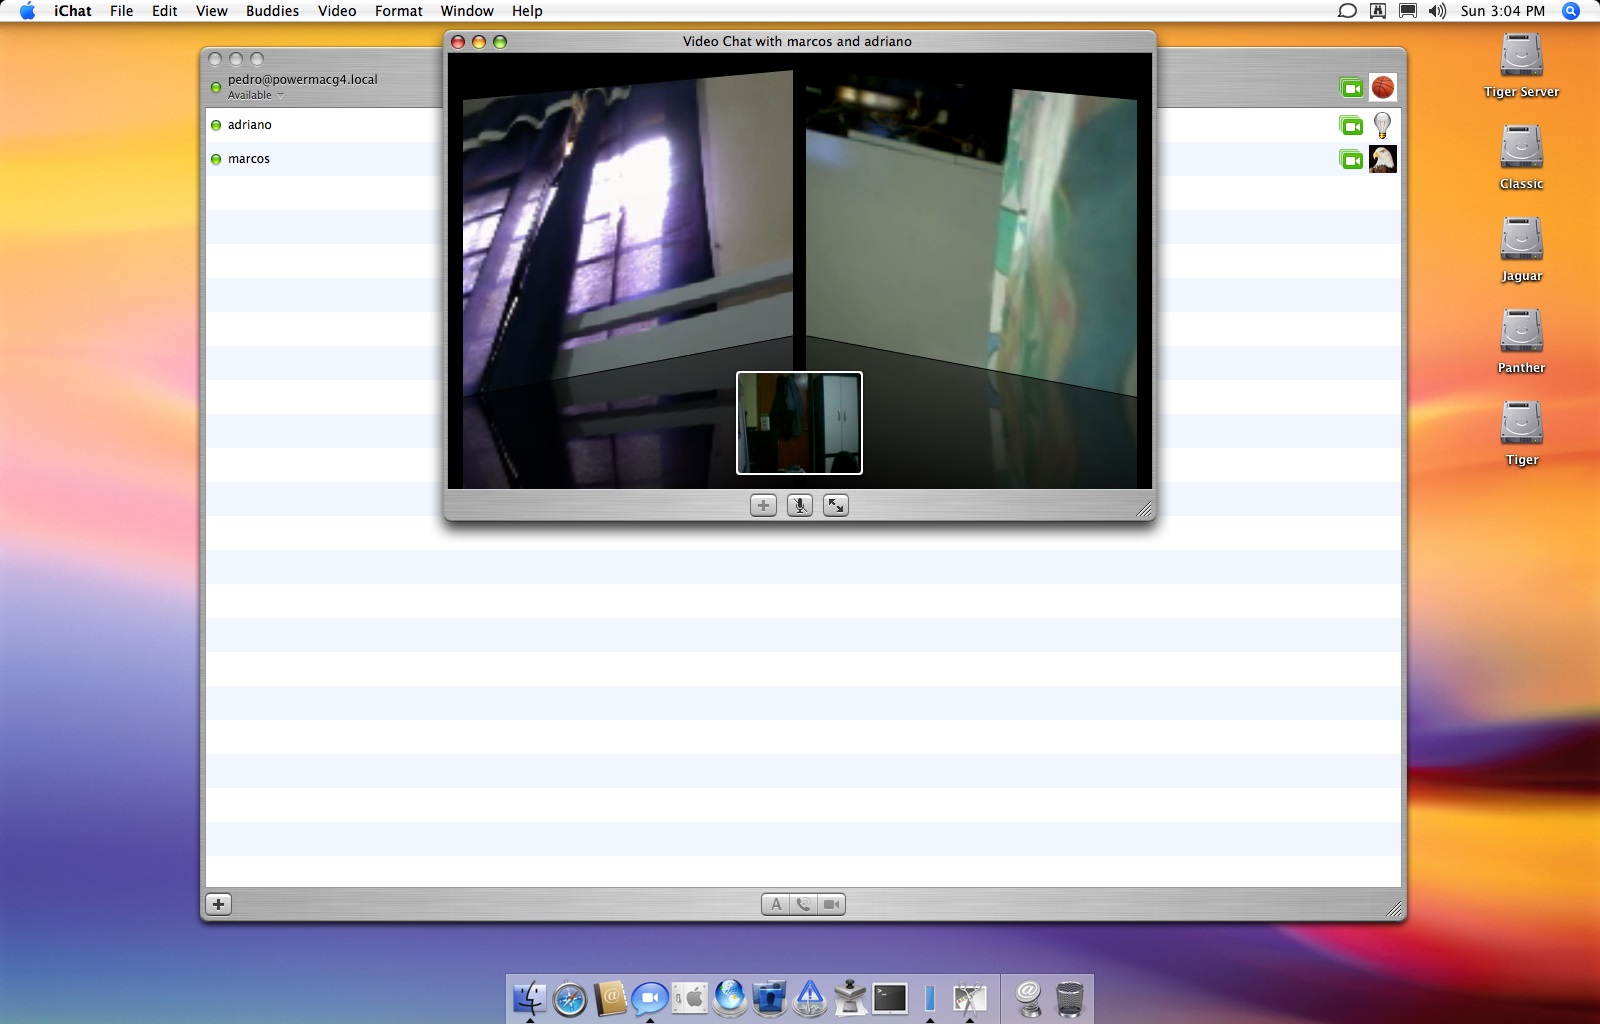Click the blue people silhouettes Dock icon
This screenshot has height=1024, width=1600.
[x=770, y=998]
